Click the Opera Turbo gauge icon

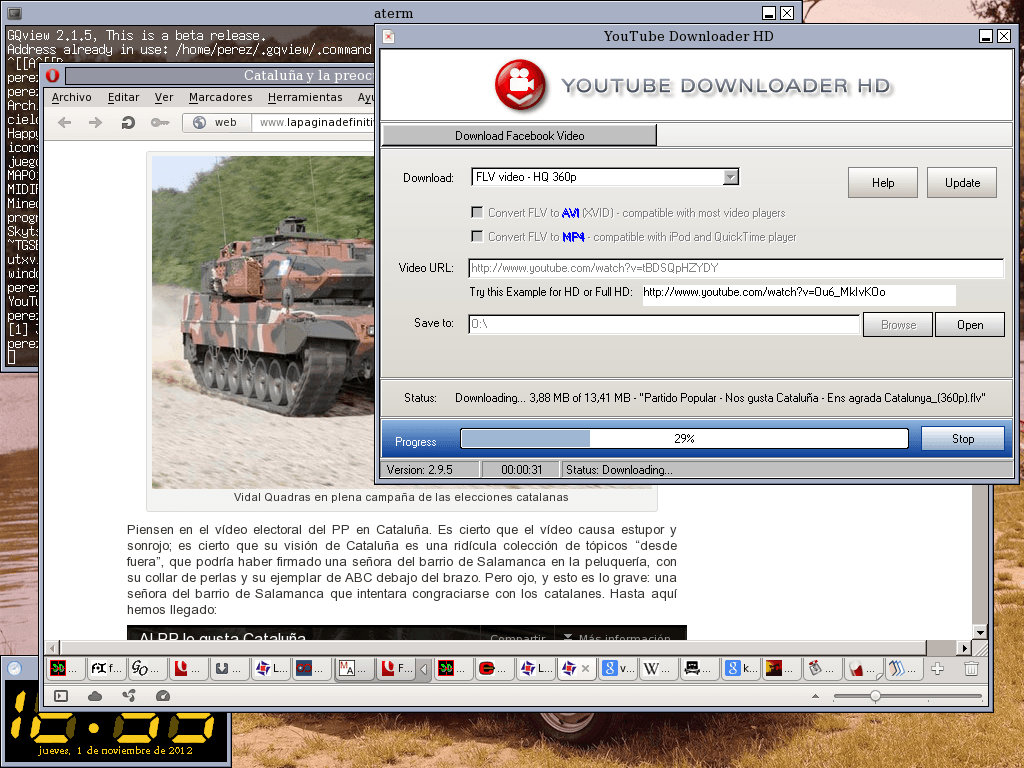point(163,696)
